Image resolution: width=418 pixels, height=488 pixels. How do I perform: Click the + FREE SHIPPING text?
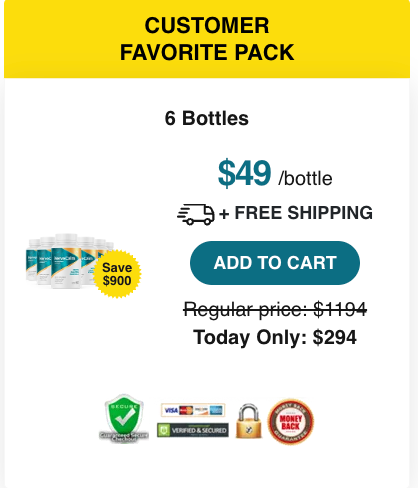tap(296, 213)
